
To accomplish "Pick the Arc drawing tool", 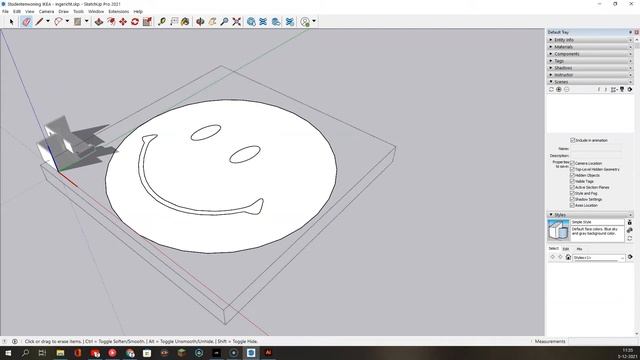I will tap(58, 22).
